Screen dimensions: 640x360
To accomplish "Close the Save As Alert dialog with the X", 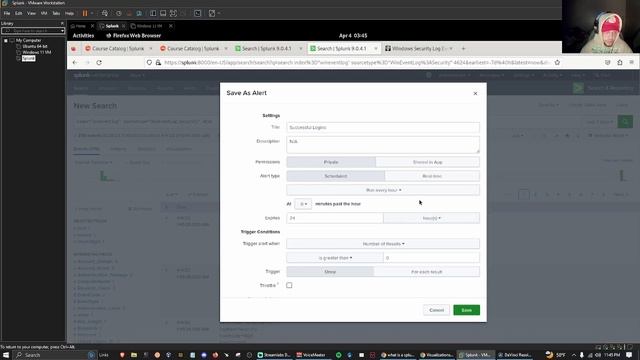I will click(x=475, y=93).
